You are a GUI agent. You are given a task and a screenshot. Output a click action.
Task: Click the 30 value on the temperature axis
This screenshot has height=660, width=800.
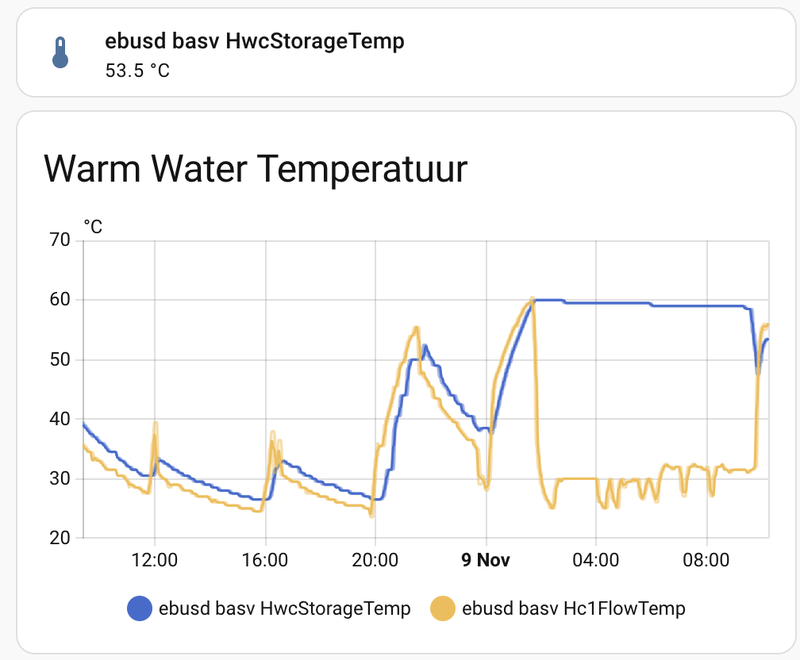pyautogui.click(x=59, y=479)
